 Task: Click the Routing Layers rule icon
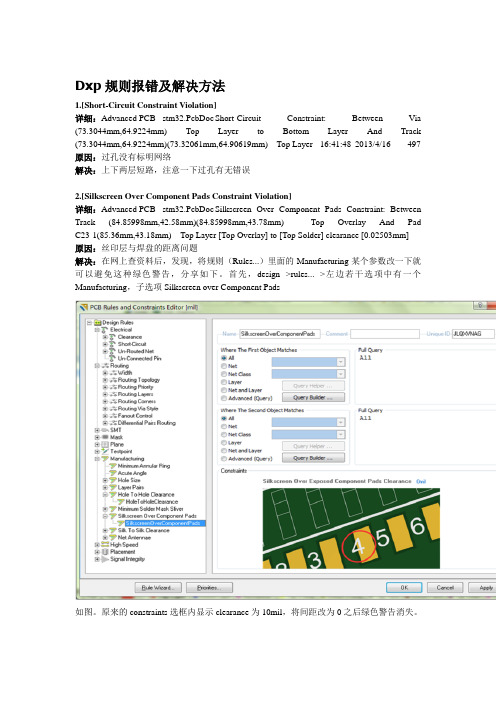113,394
